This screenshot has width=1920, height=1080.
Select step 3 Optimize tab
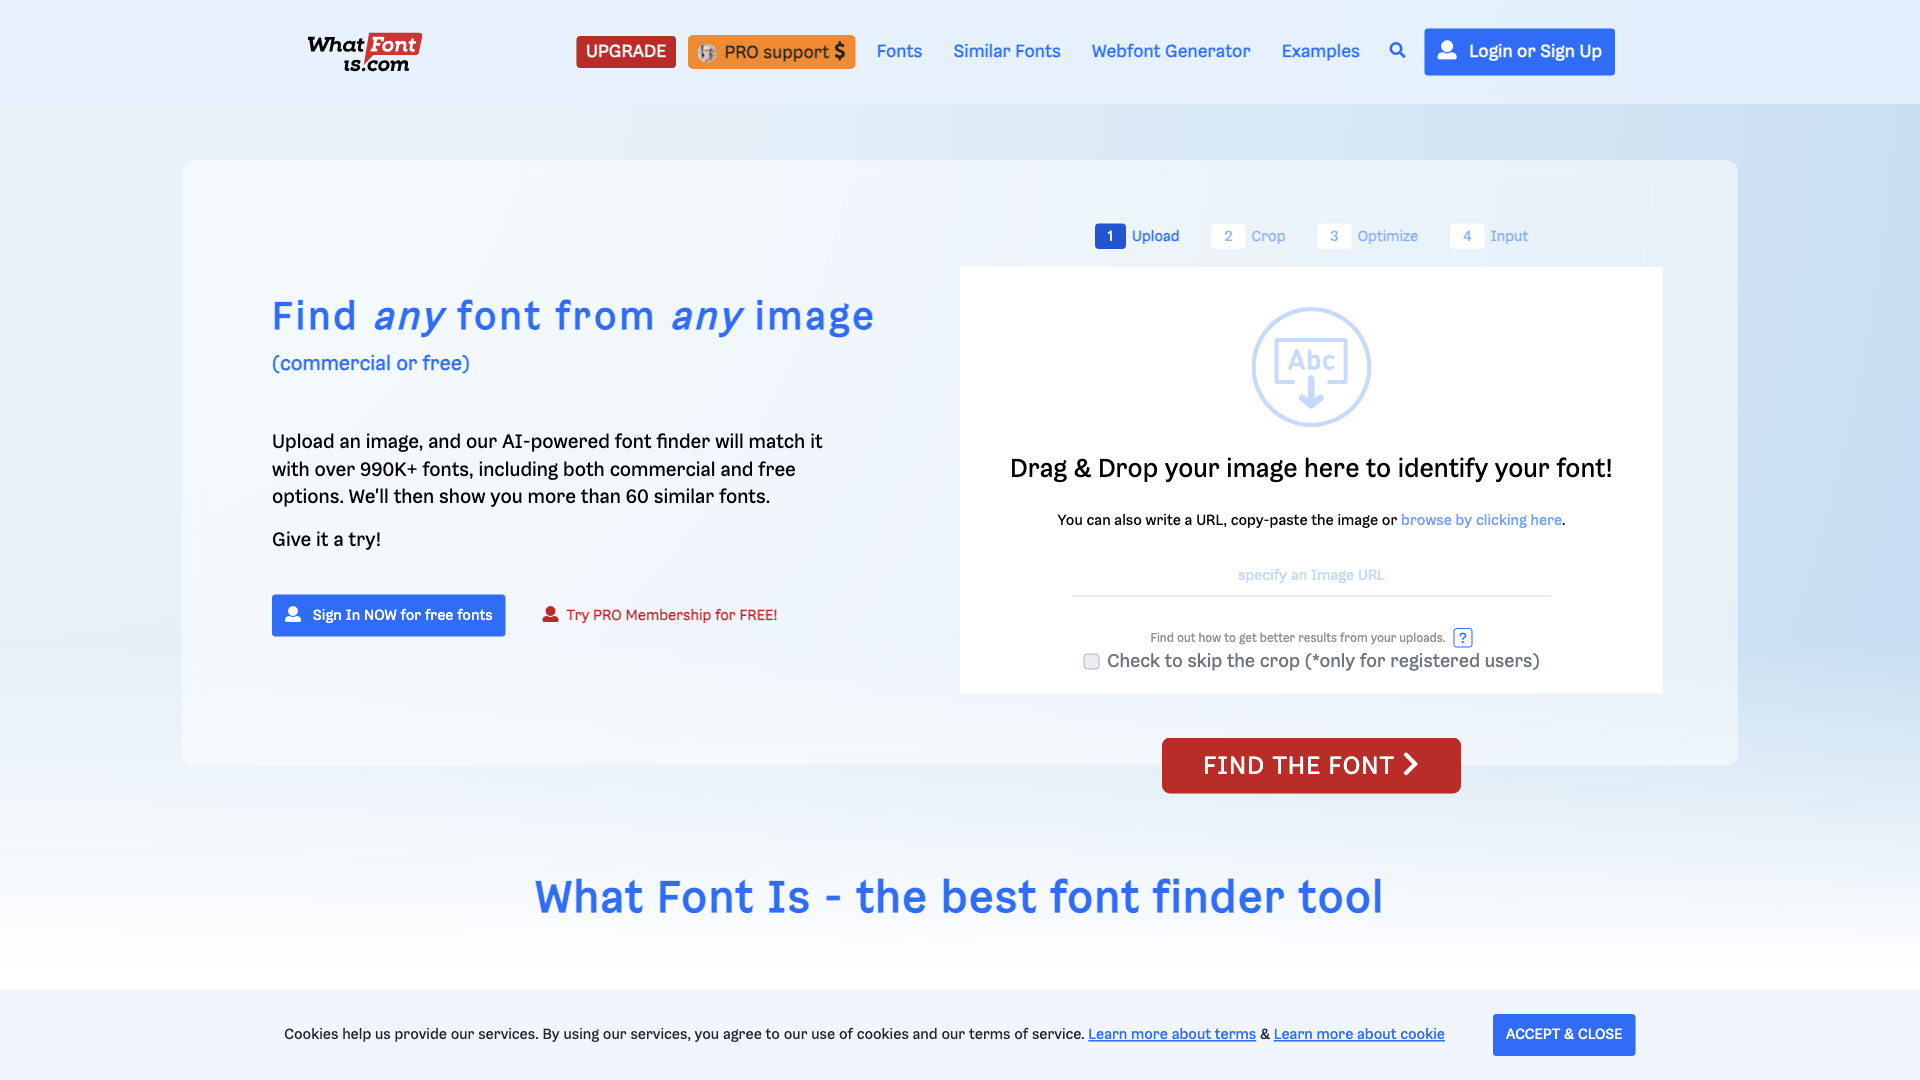click(1368, 236)
